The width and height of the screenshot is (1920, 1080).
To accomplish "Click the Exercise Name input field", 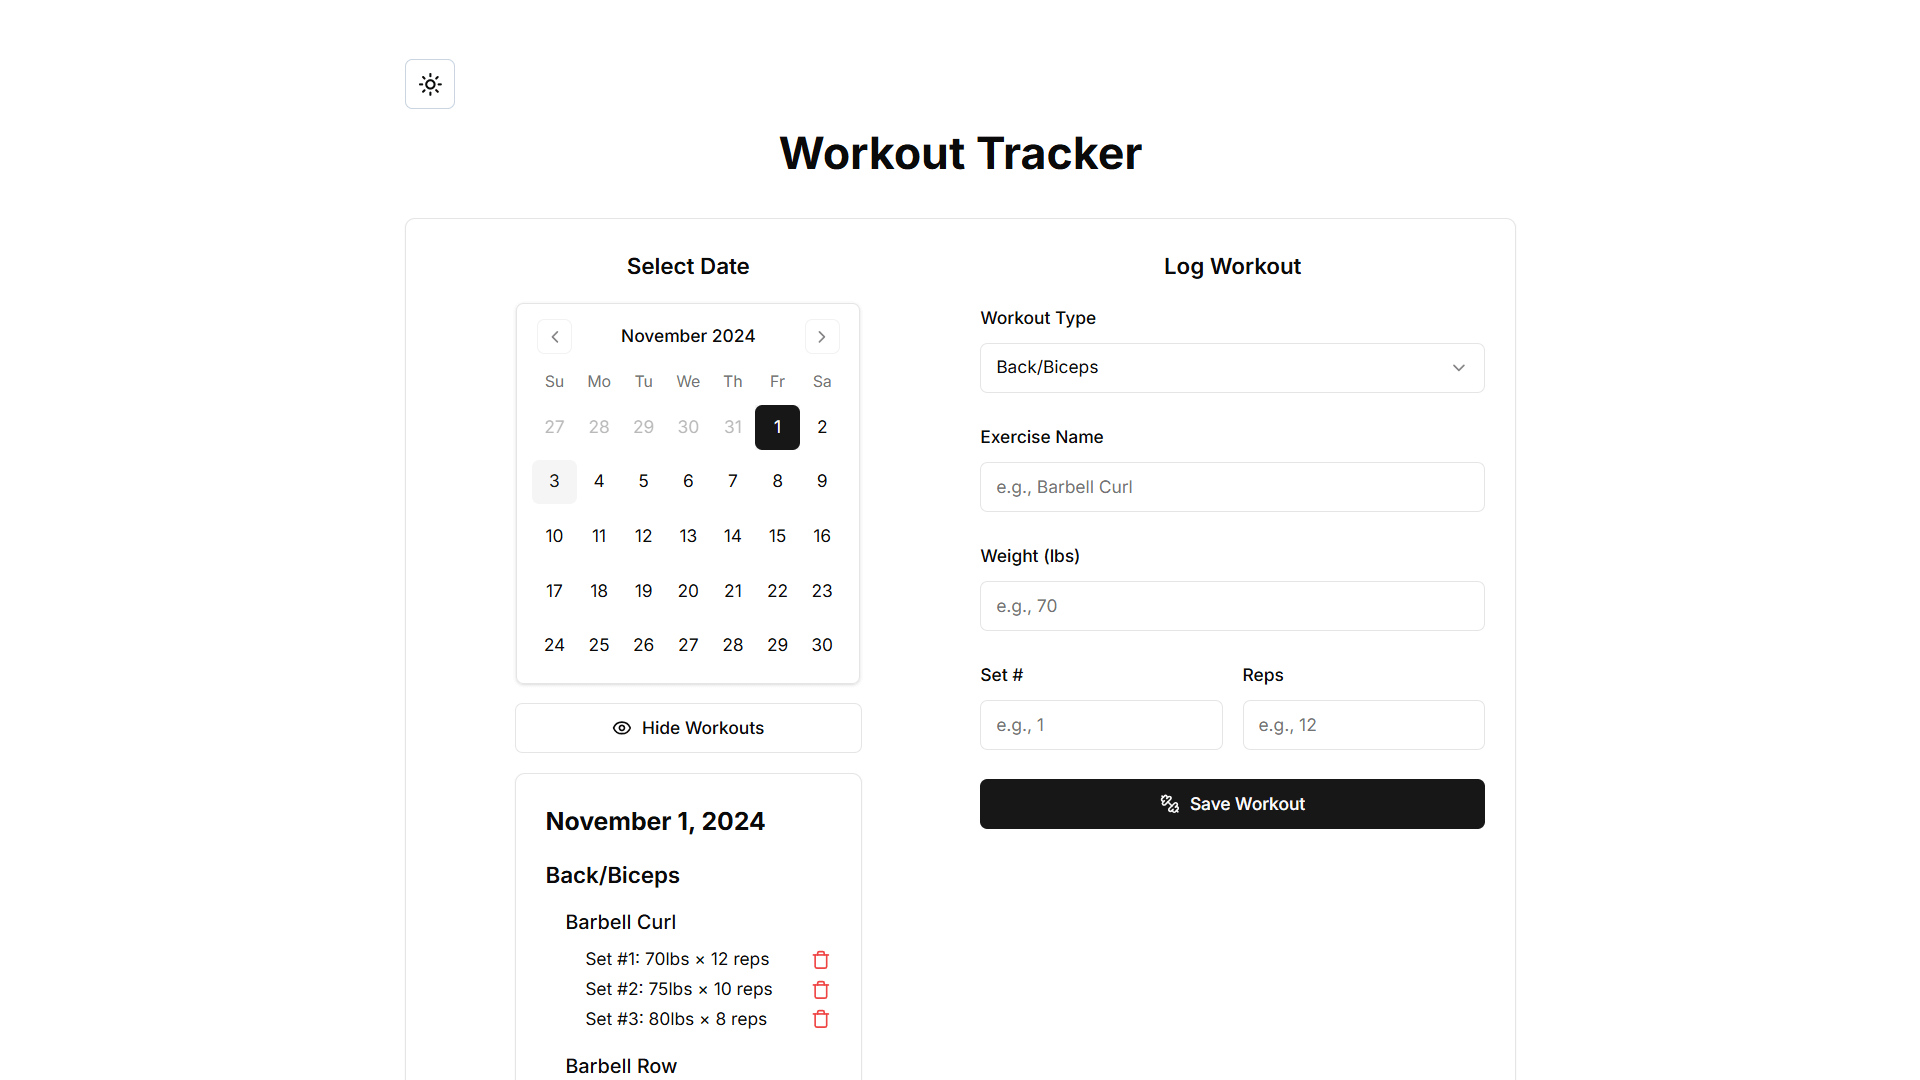I will tap(1232, 487).
